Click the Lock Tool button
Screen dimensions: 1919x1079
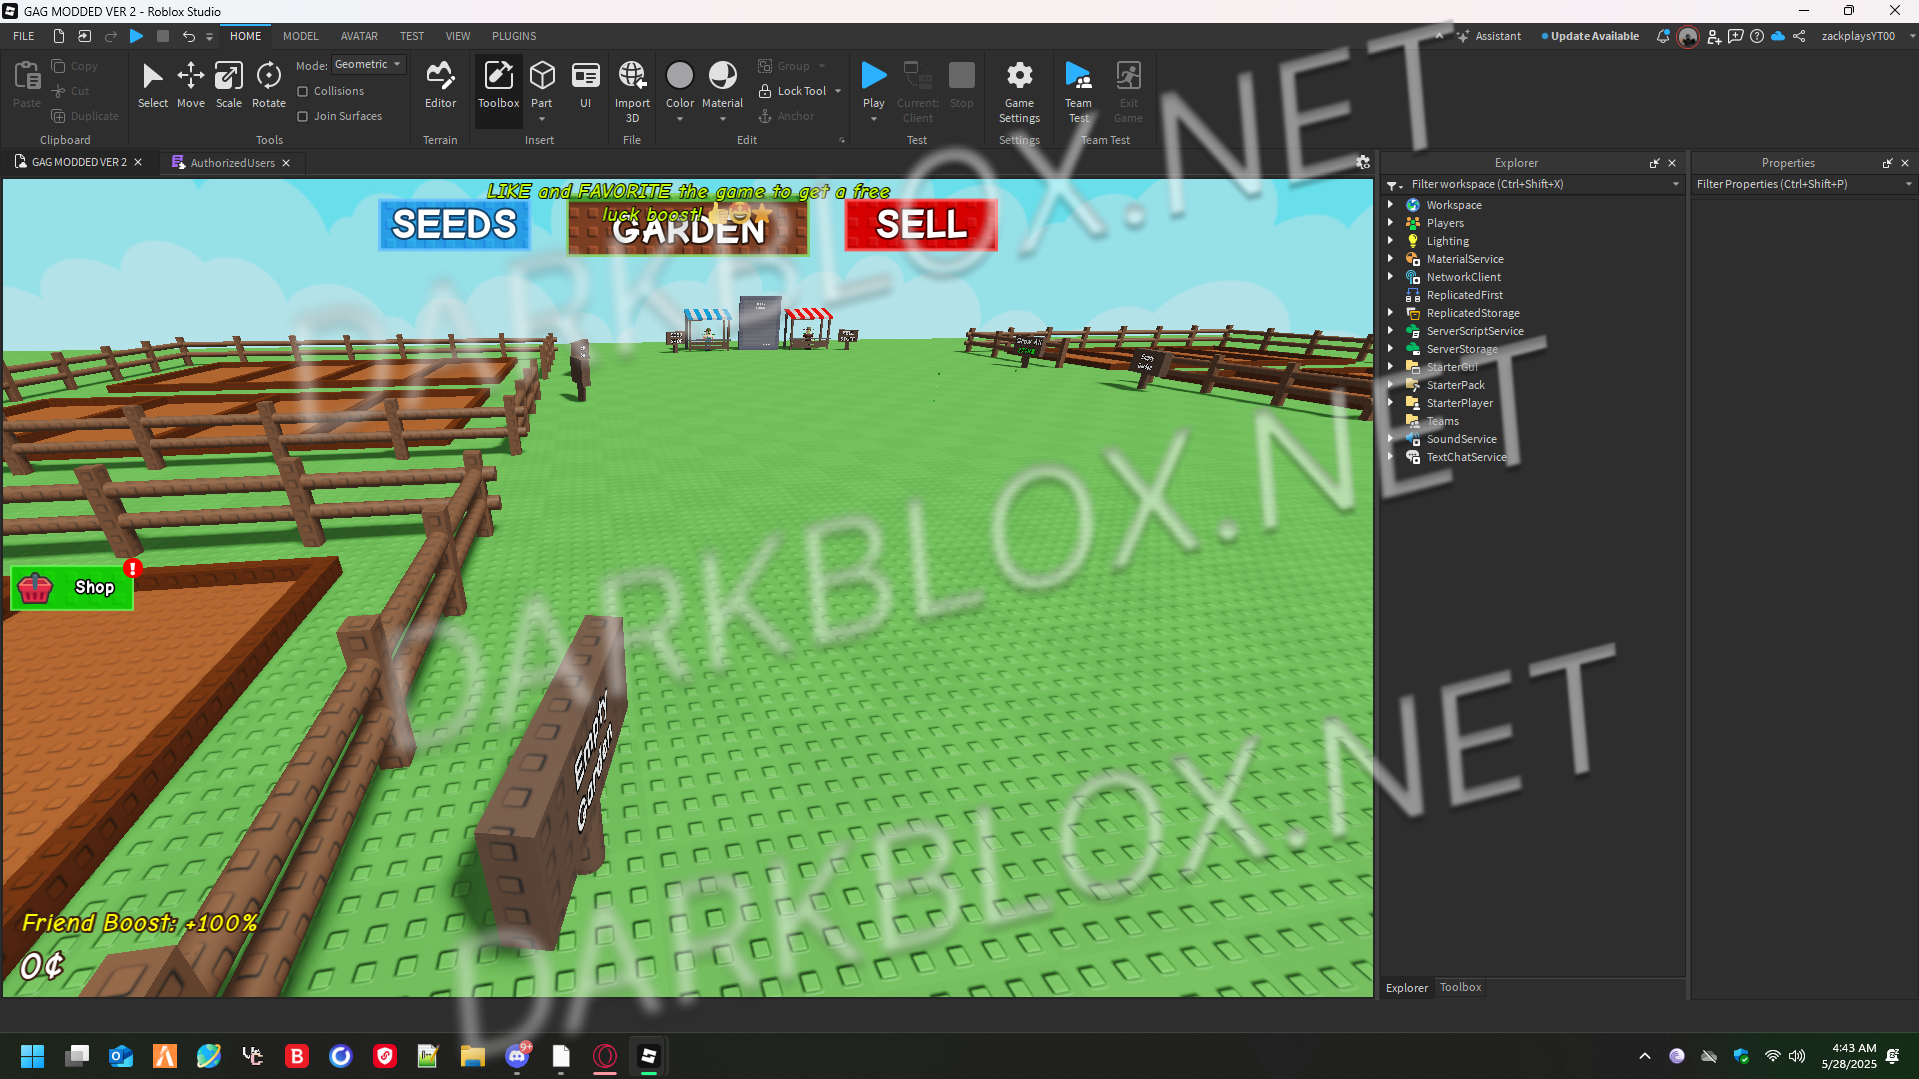point(792,91)
